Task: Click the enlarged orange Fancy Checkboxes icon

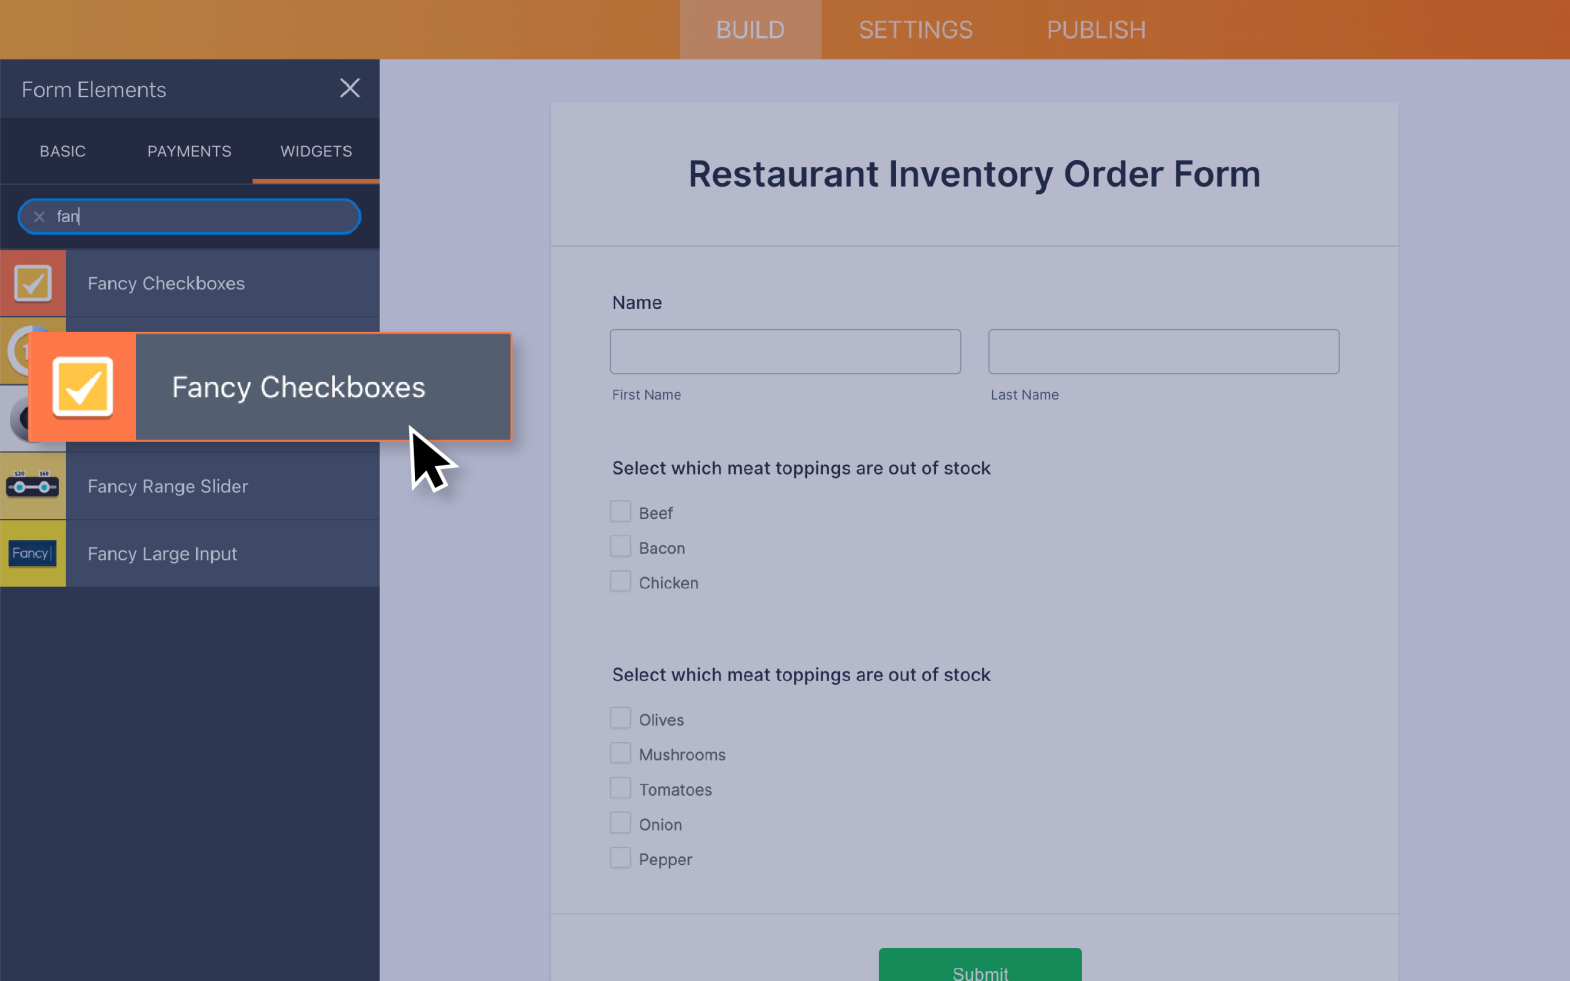Action: pos(83,387)
